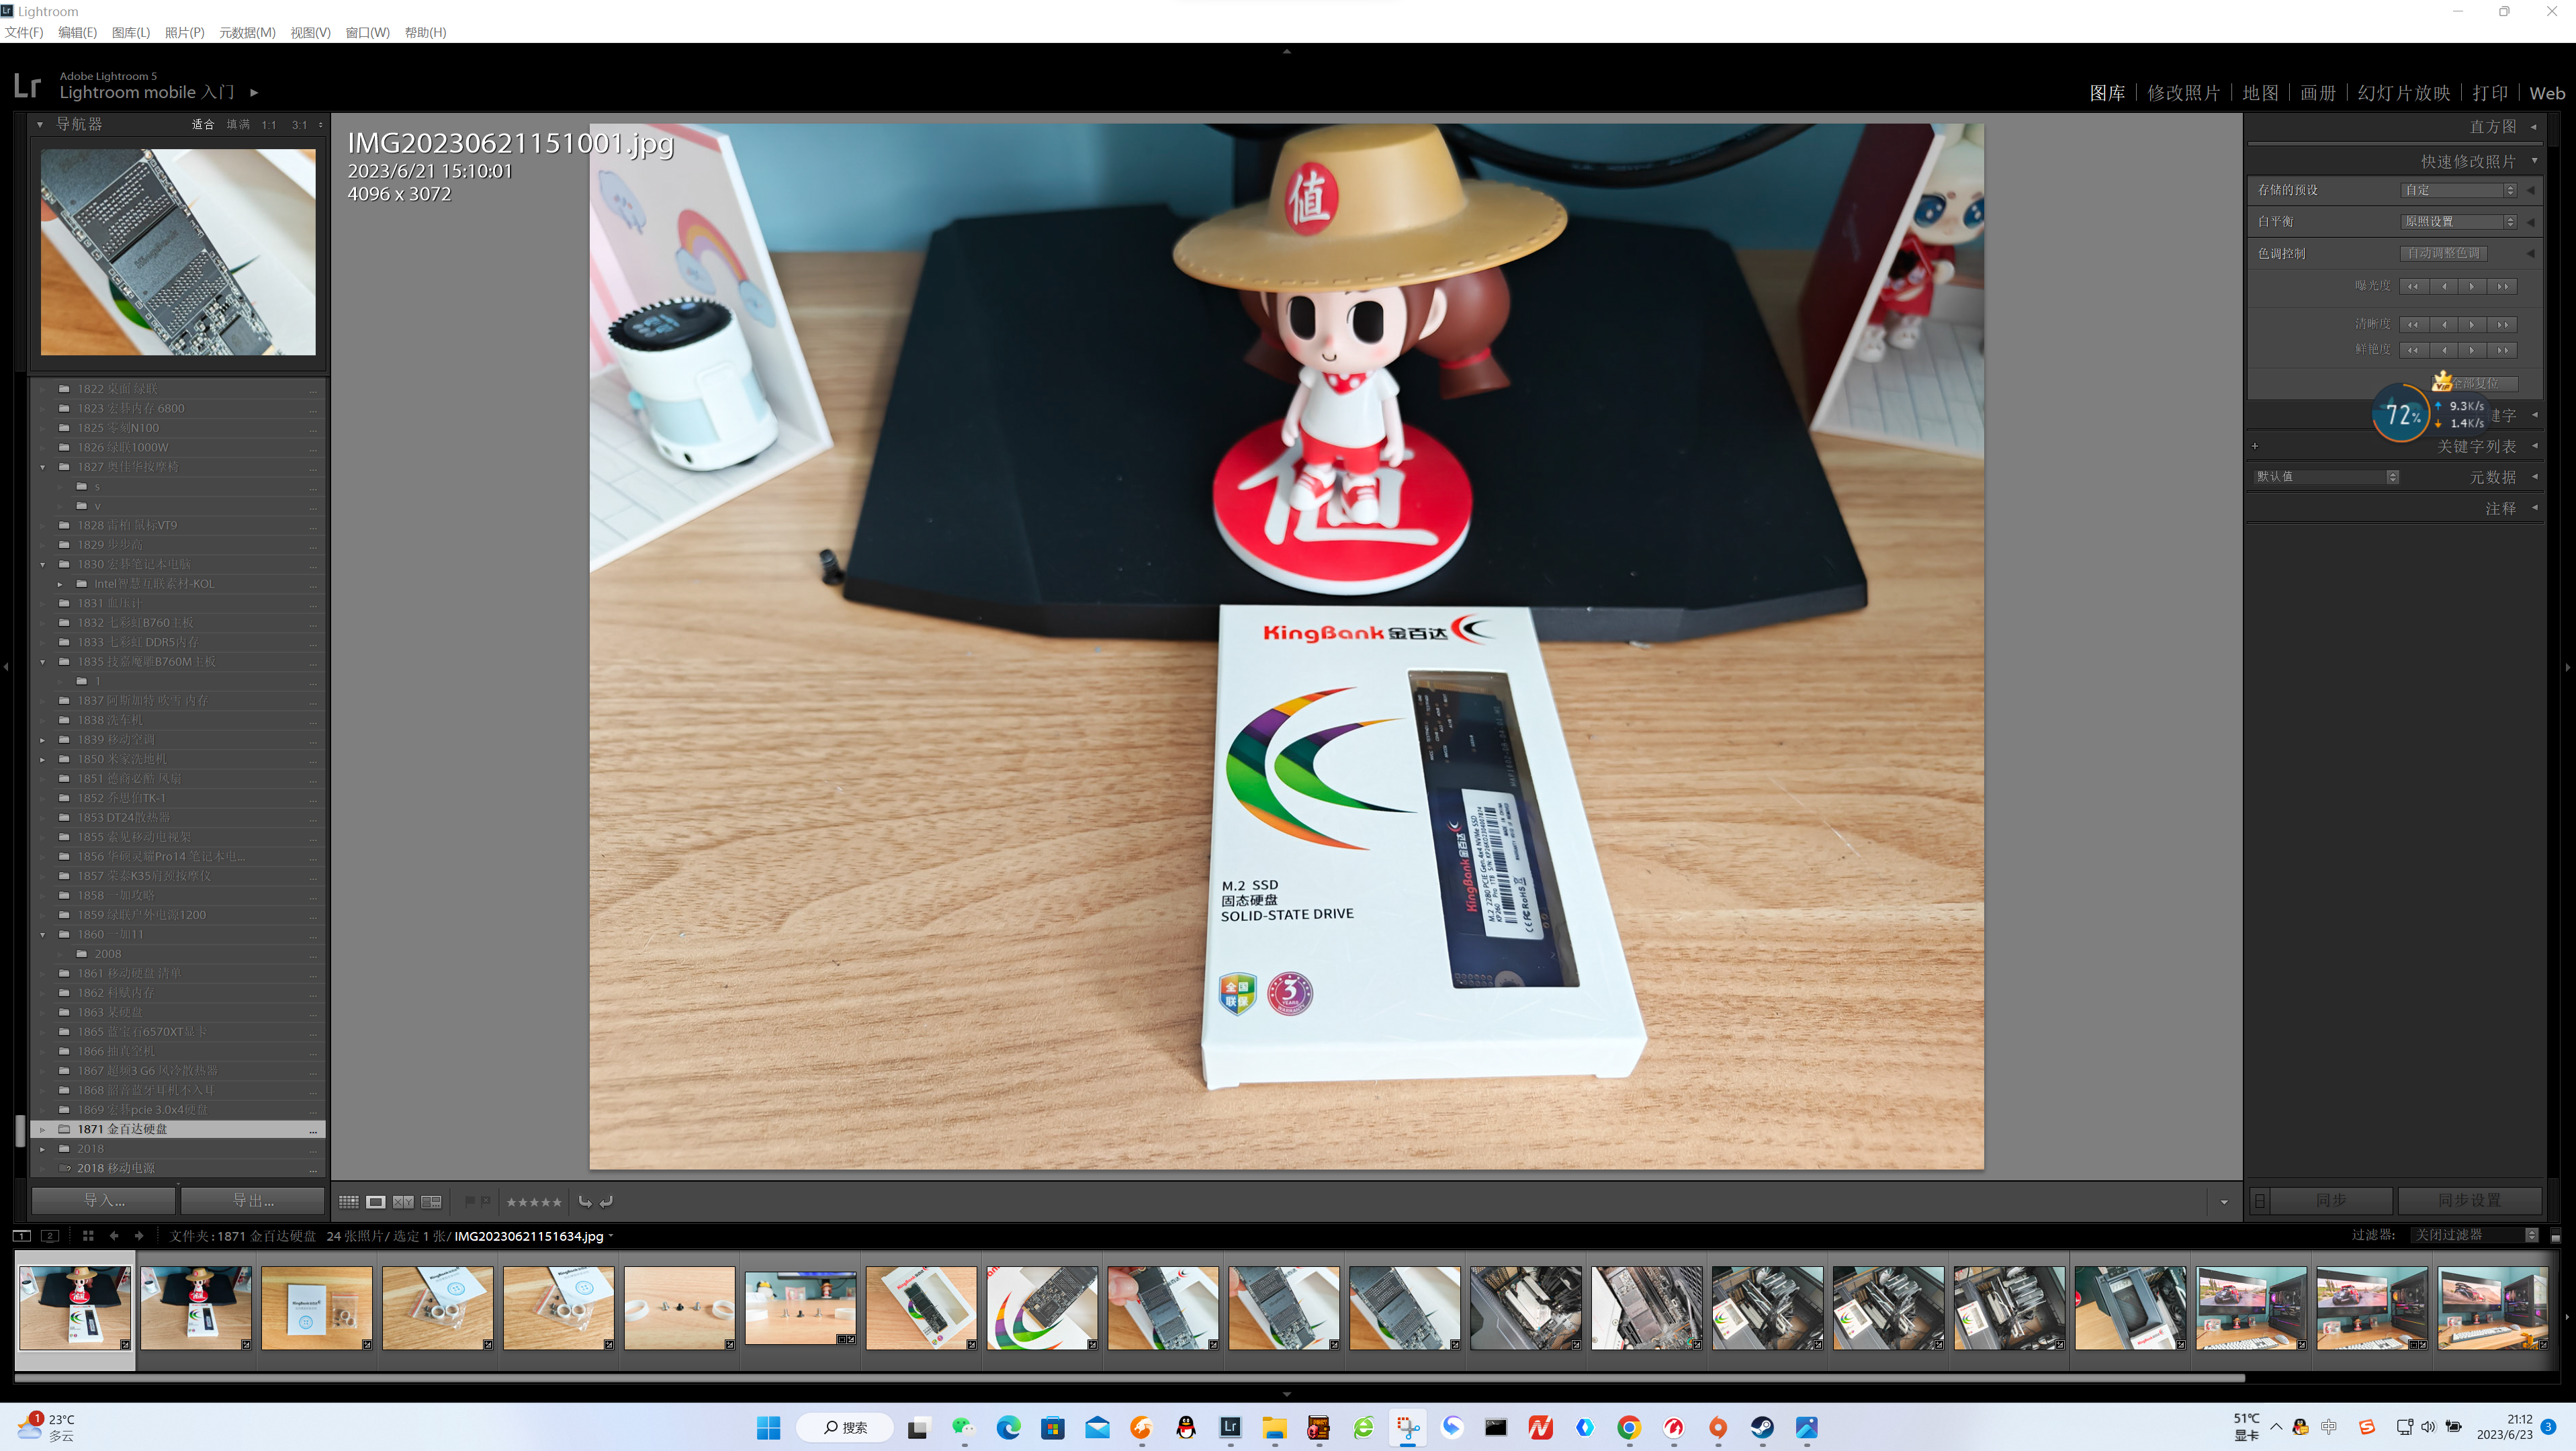Viewport: 2576px width, 1451px height.
Task: Open the 白平衡 preset dropdown
Action: point(2458,222)
